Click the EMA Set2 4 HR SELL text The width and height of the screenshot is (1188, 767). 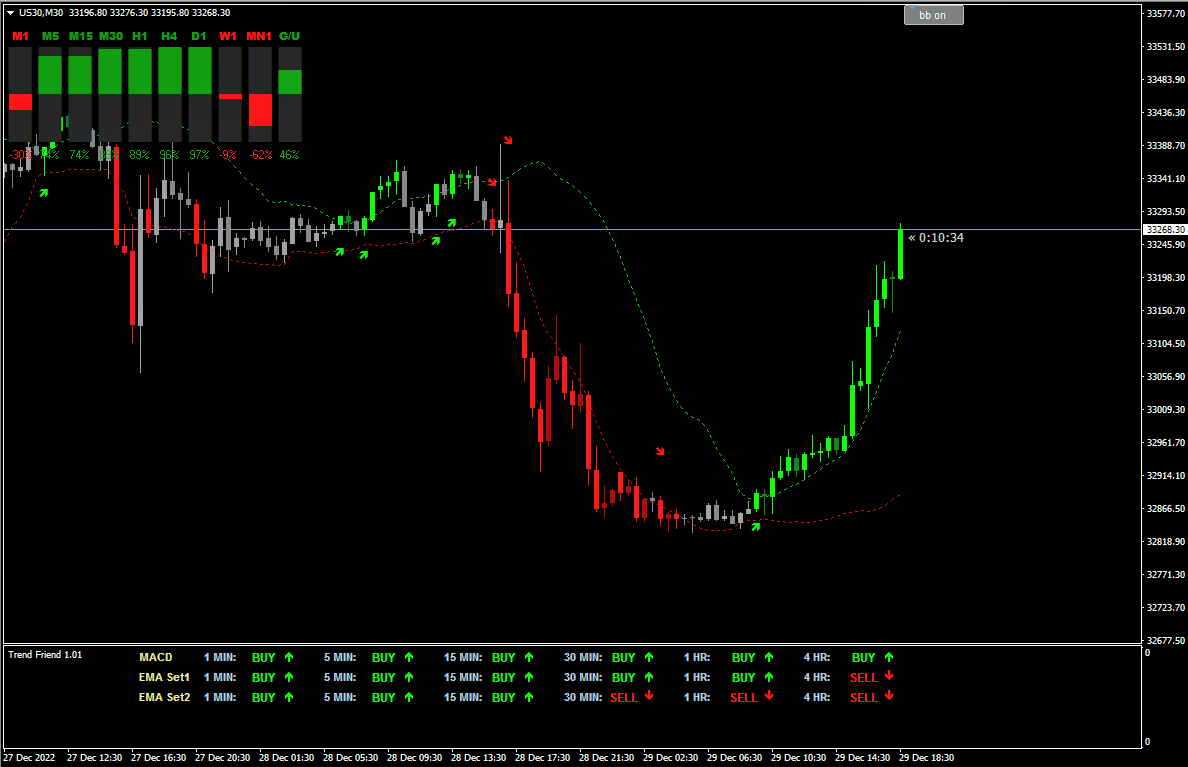click(864, 697)
